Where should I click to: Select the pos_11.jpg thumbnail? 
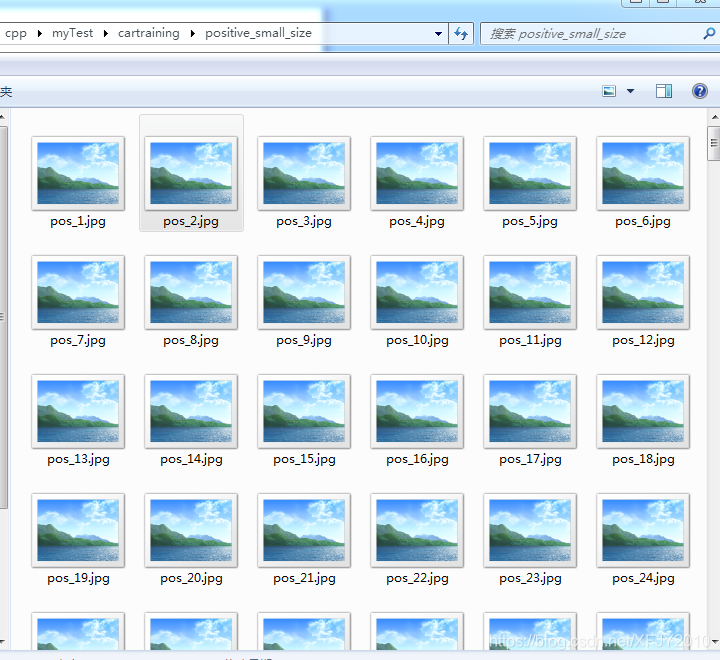[x=530, y=292]
